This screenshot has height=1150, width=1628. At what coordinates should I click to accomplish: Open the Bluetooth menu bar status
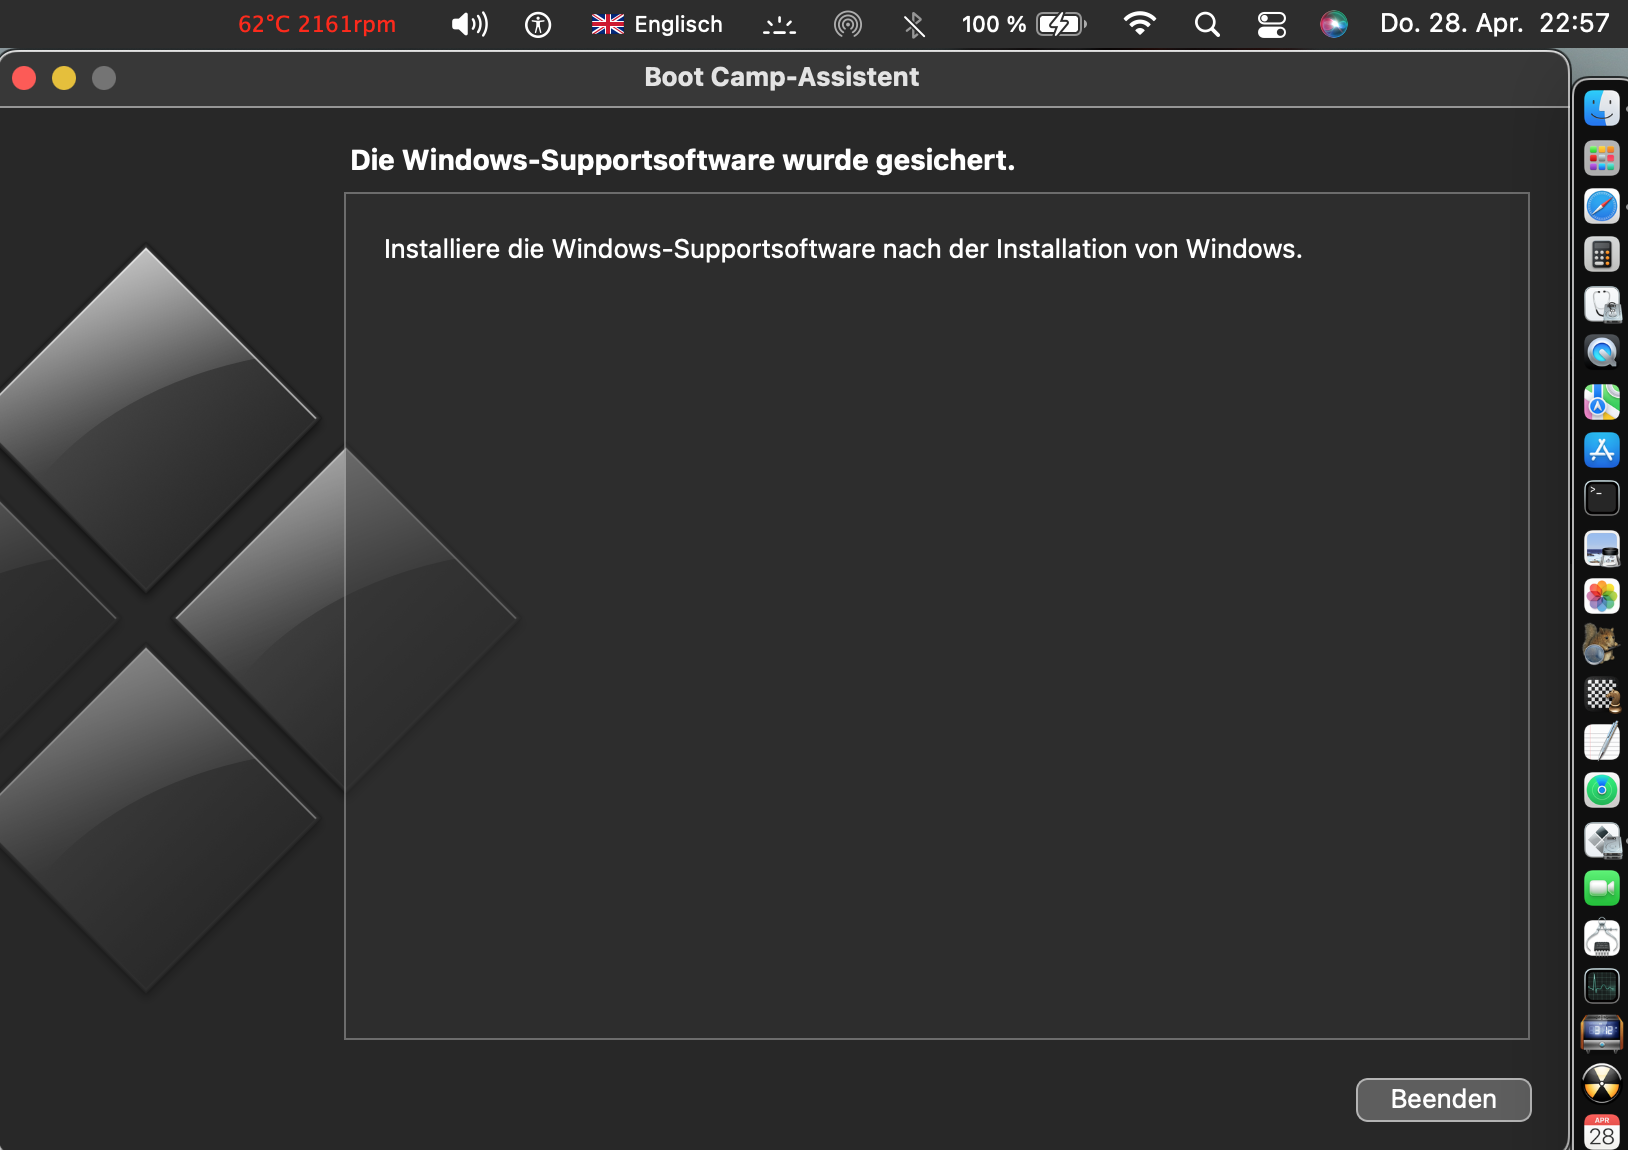pos(914,24)
